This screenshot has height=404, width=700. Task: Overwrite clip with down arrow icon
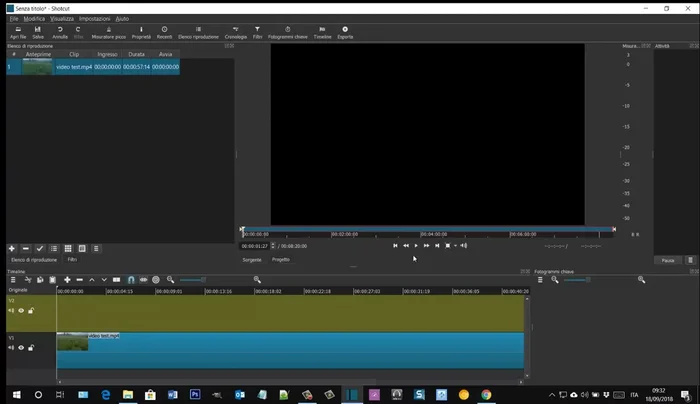[104, 280]
